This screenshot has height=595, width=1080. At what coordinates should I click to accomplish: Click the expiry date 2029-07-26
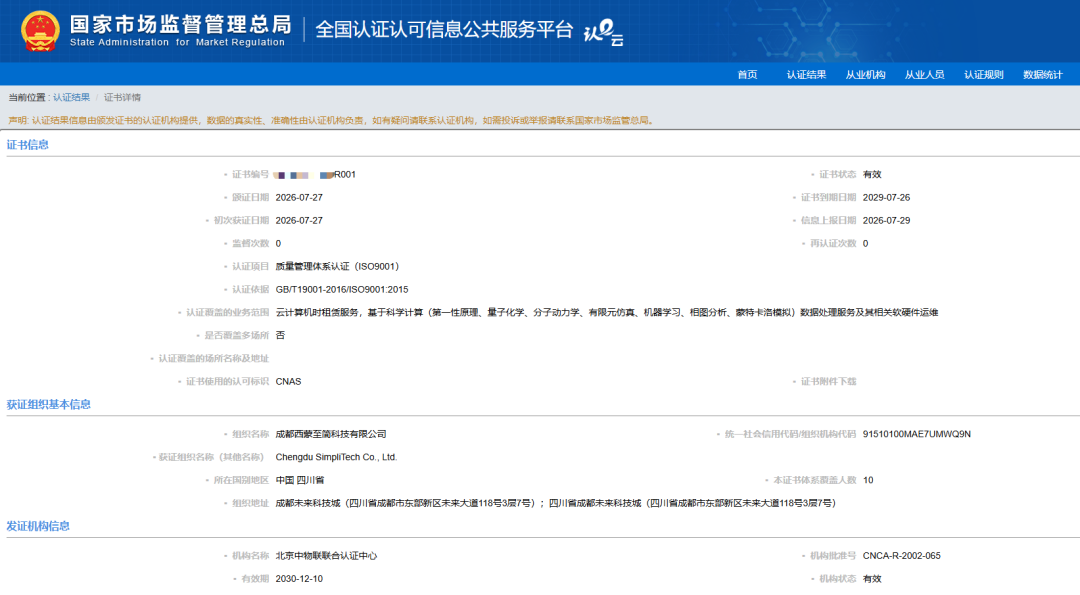(886, 198)
